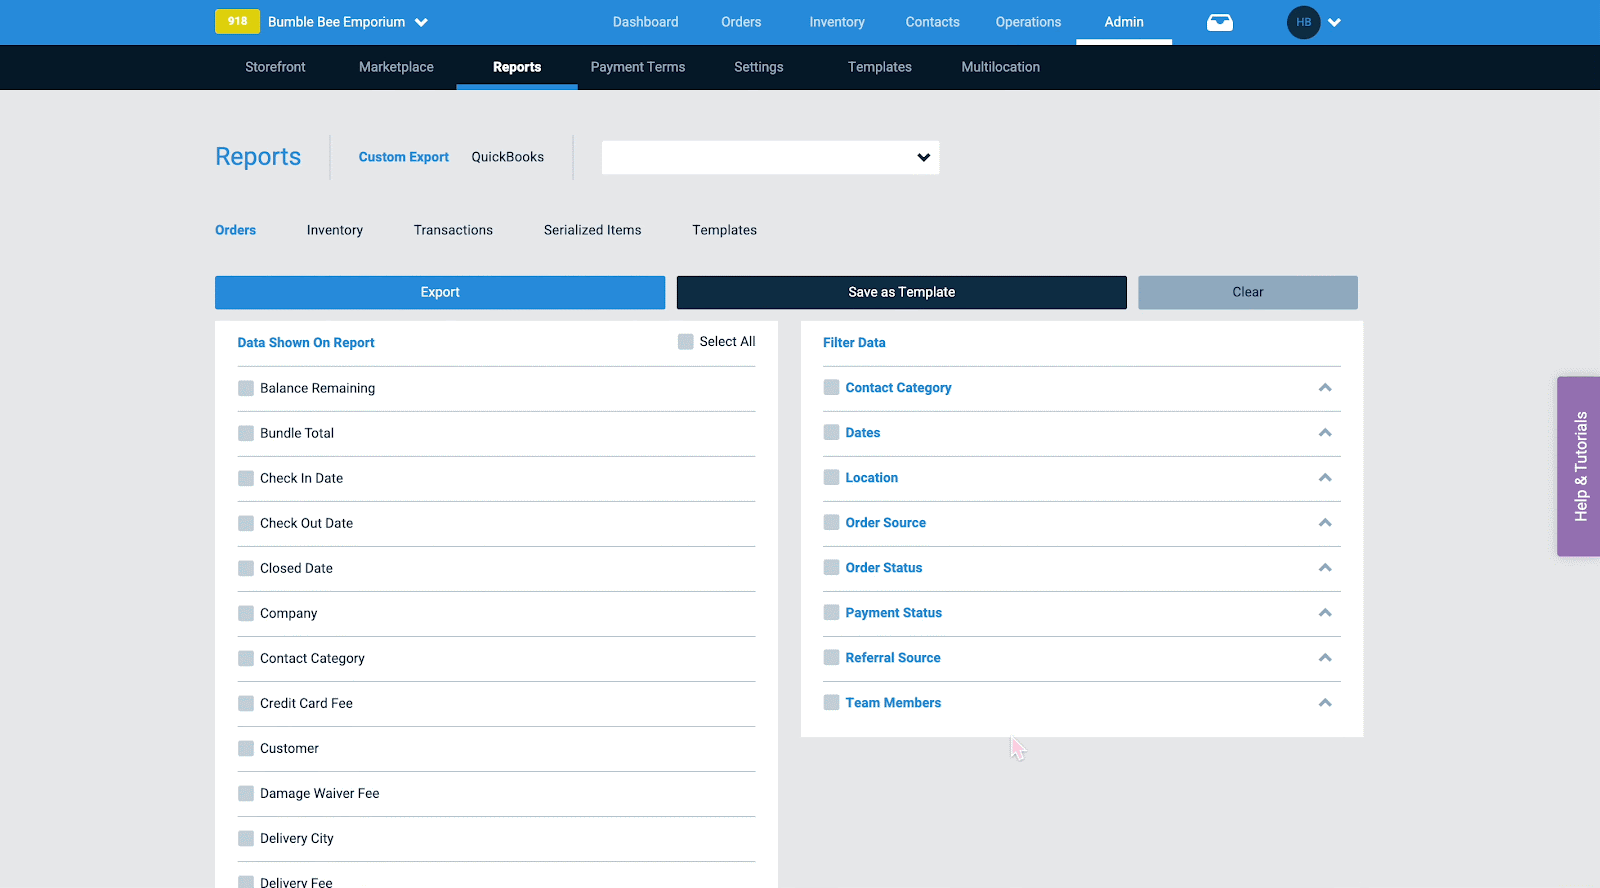Click the 918 yellow badge

[237, 21]
